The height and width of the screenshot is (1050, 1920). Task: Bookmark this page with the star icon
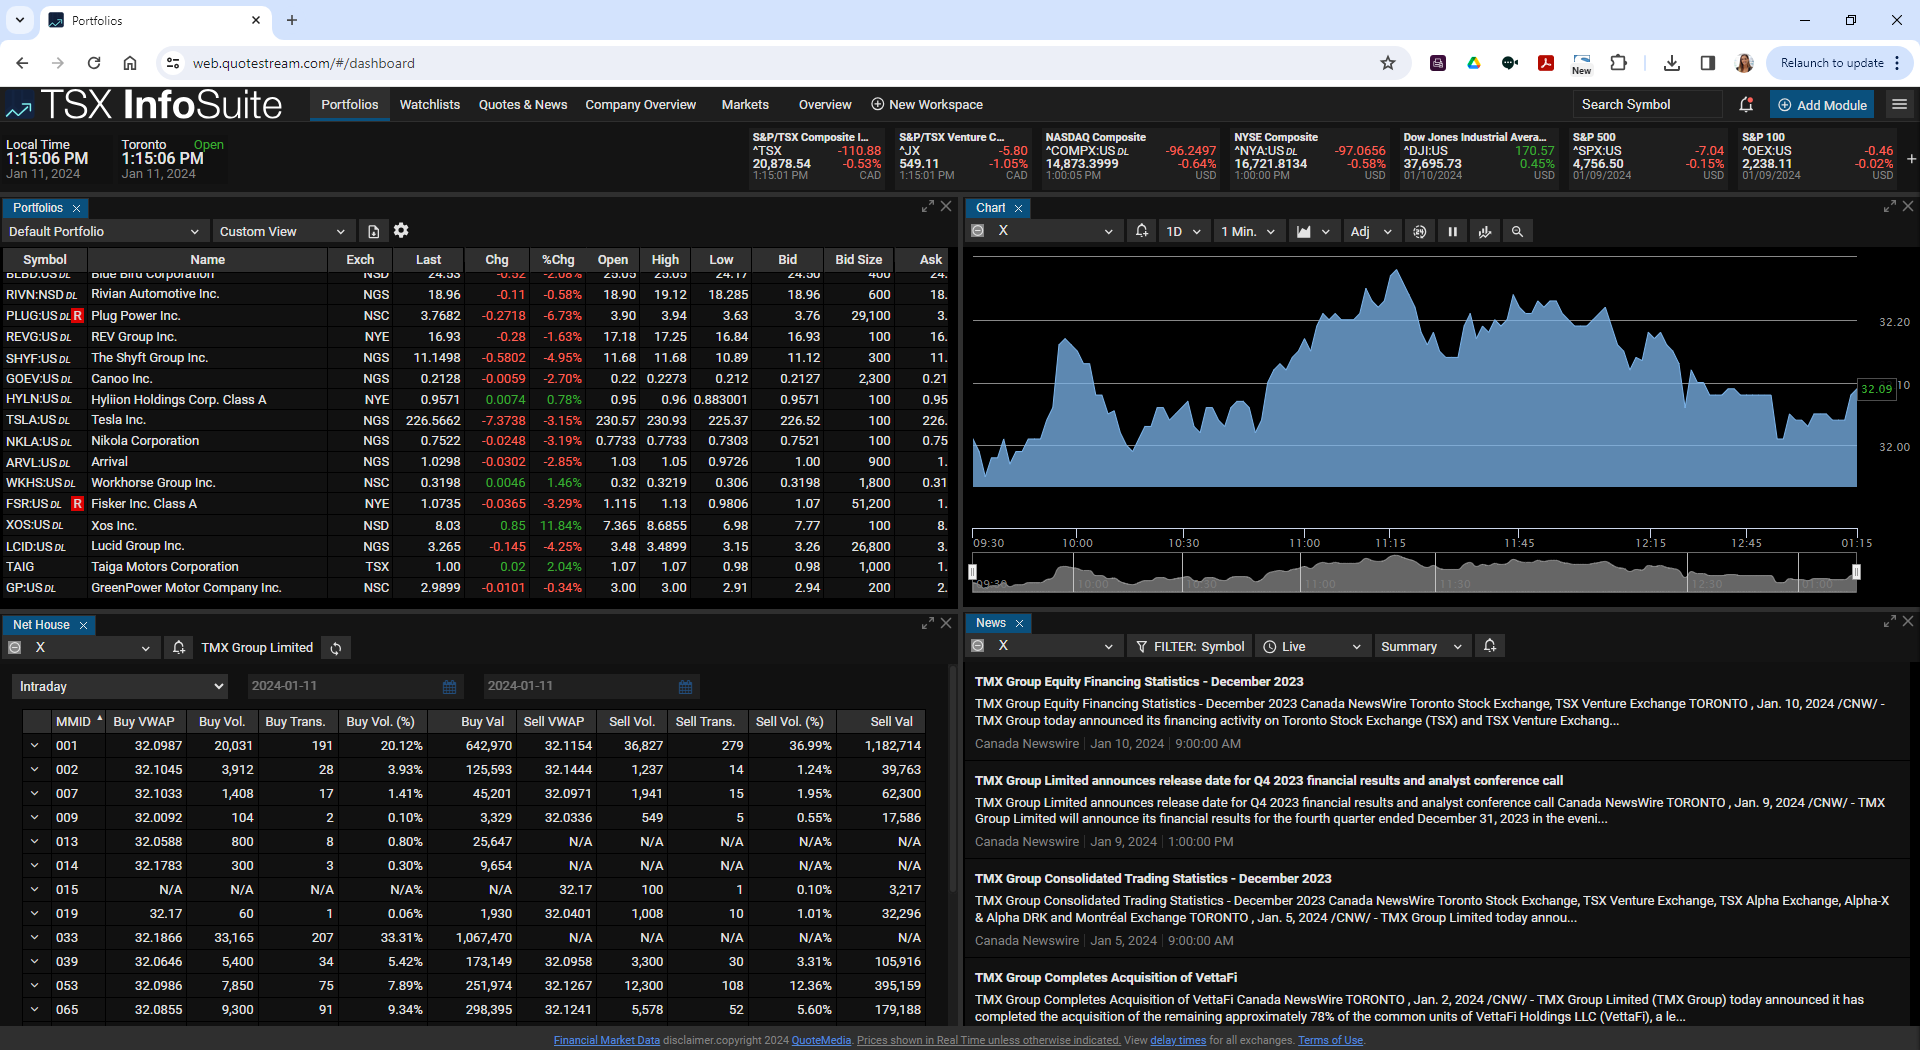(1388, 63)
